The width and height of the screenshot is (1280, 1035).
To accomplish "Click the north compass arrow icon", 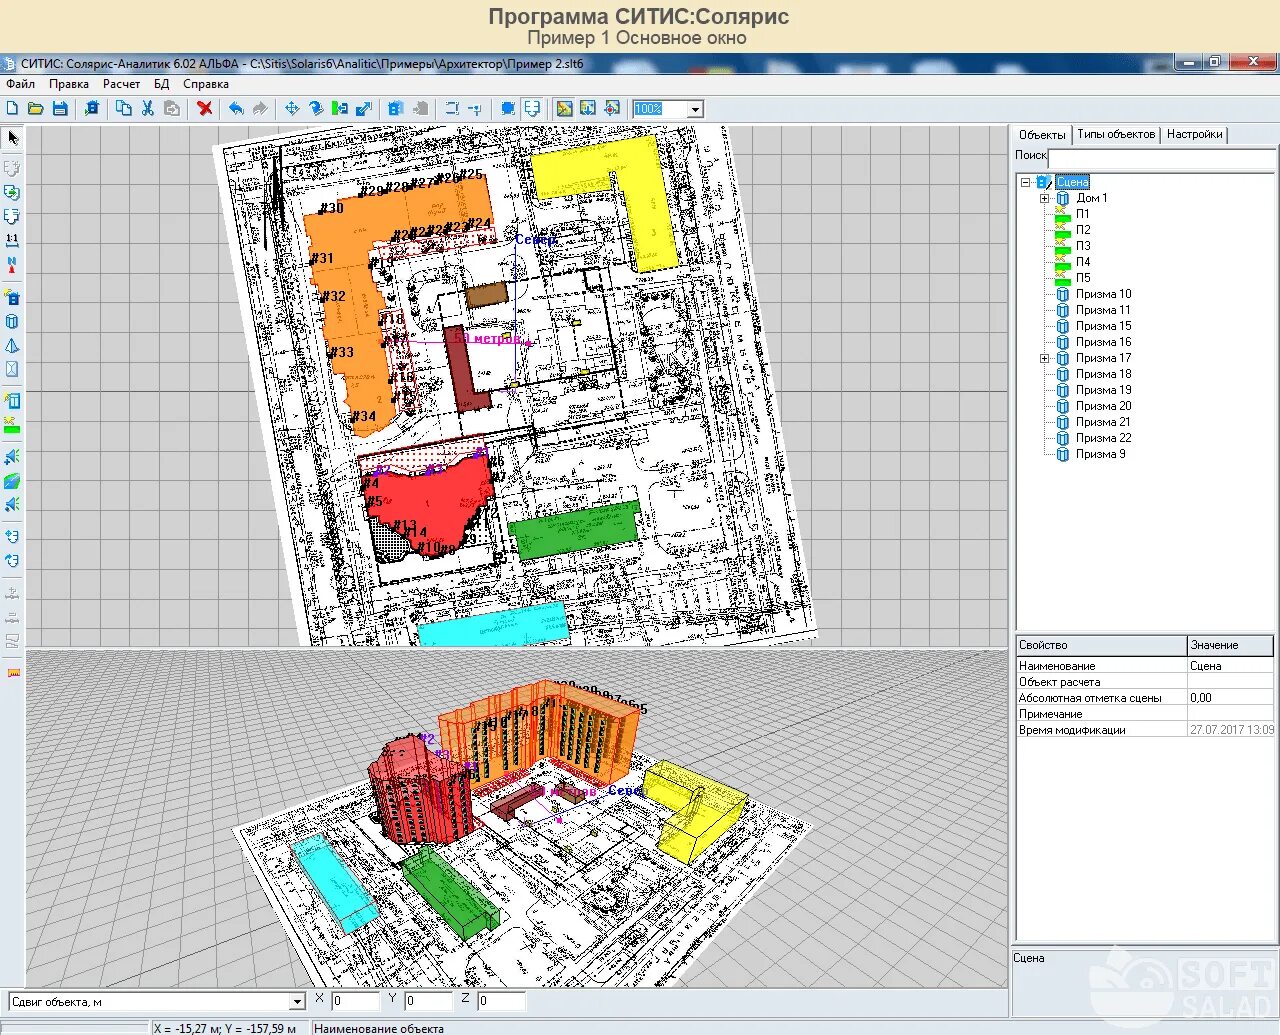I will pyautogui.click(x=12, y=265).
